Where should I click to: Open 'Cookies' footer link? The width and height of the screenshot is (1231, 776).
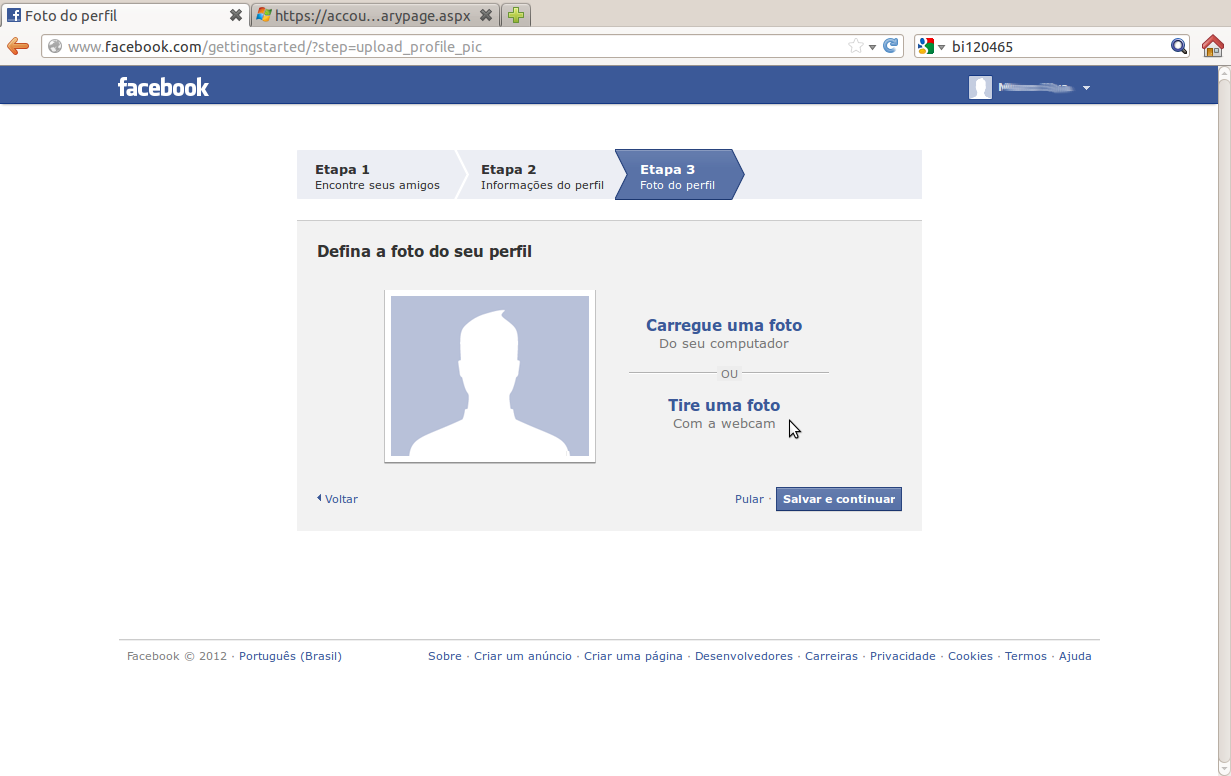[970, 656]
